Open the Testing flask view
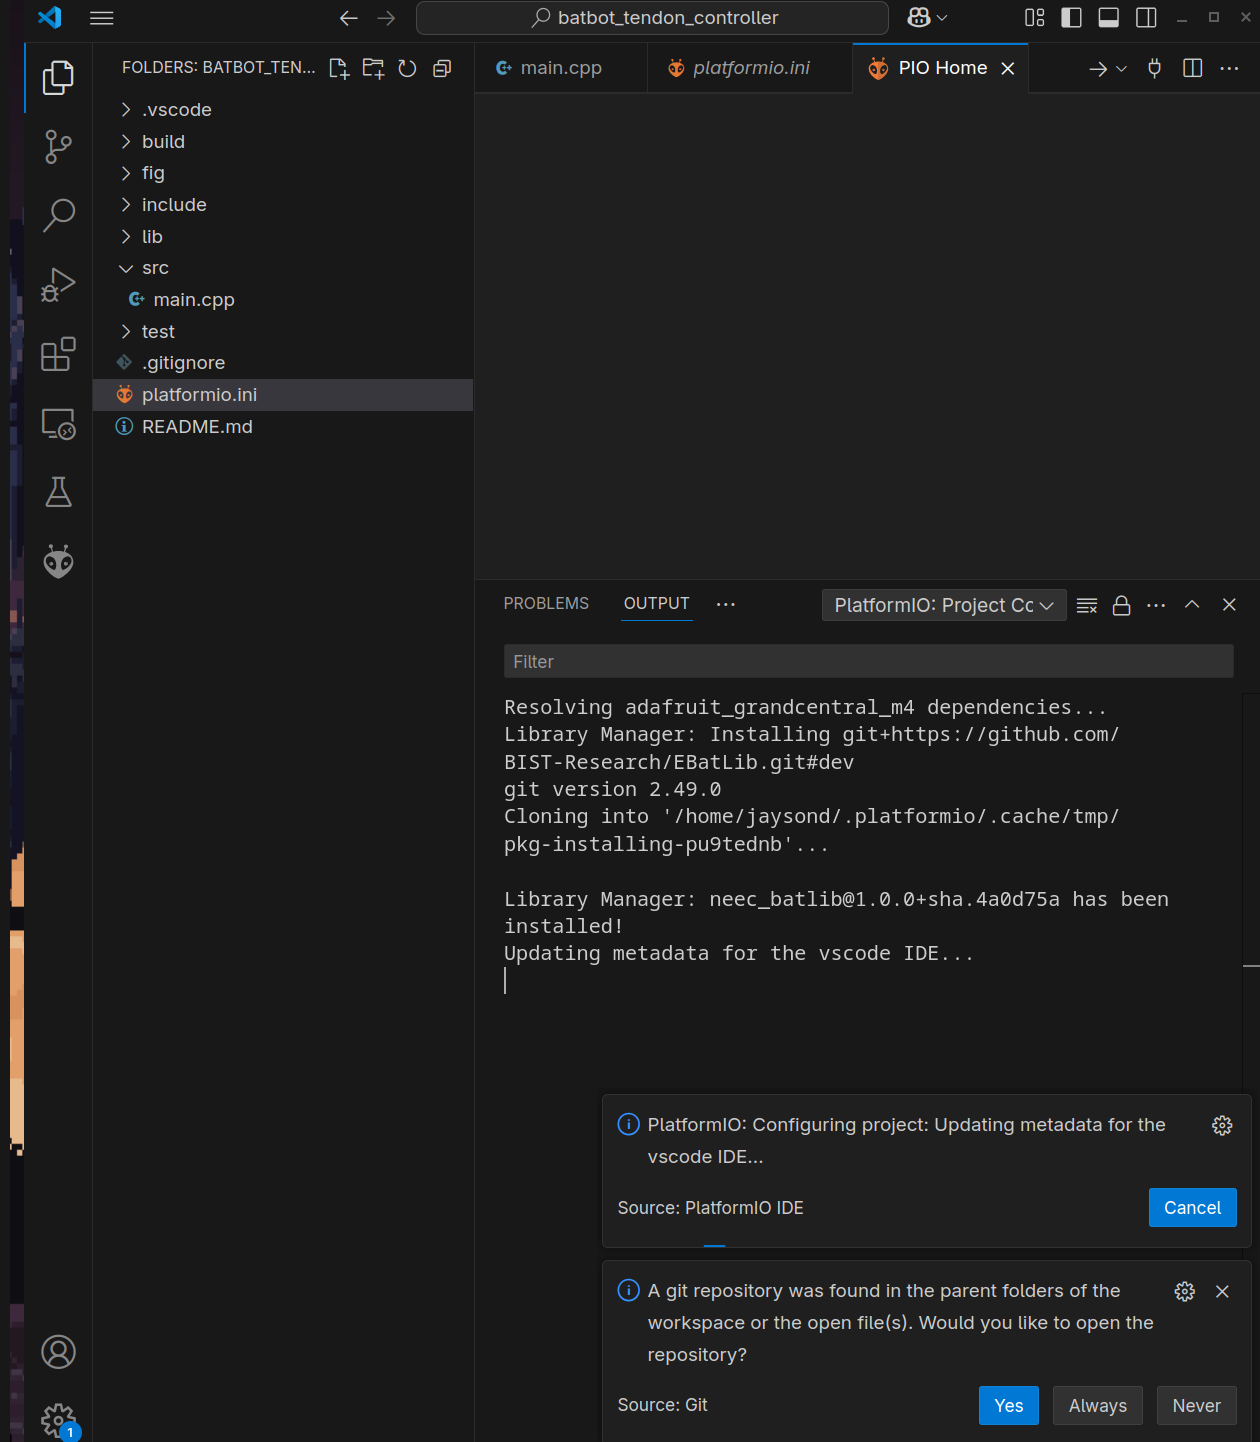Screen dimensions: 1260x1442 click(58, 492)
